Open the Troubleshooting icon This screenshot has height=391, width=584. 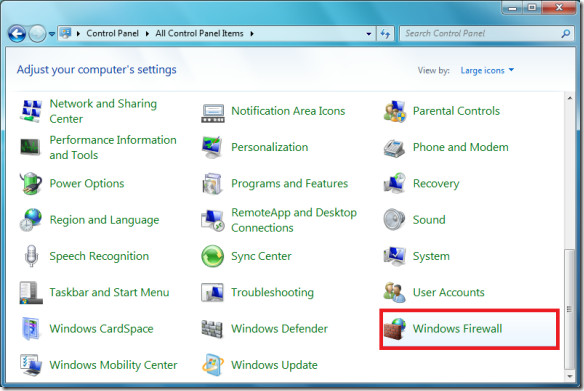coord(212,292)
